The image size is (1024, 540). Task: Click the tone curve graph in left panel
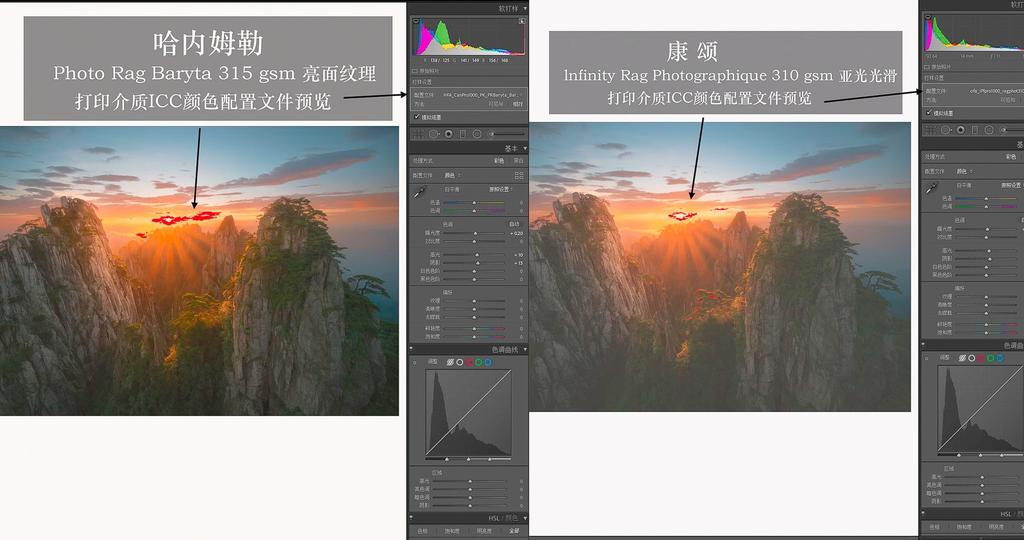468,413
